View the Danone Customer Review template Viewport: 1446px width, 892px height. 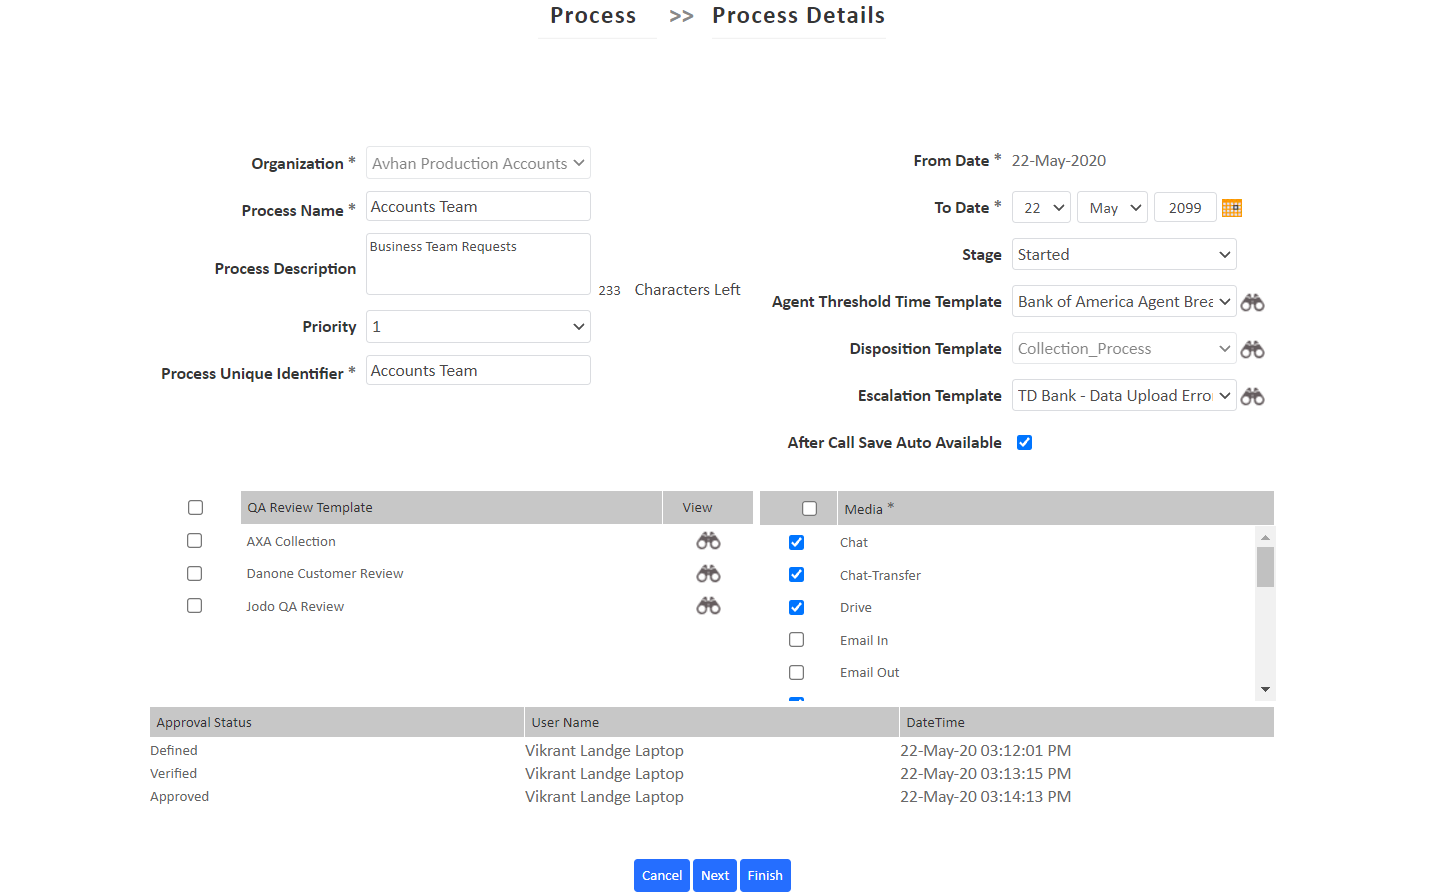click(x=708, y=573)
